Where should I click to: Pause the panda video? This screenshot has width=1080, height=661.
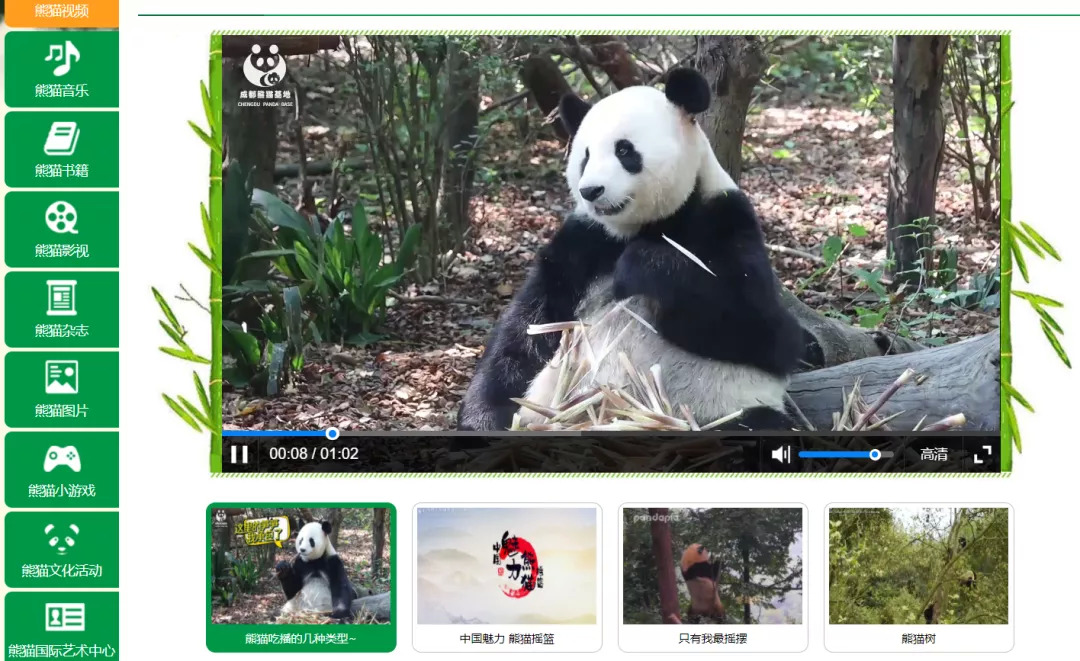[x=239, y=454]
